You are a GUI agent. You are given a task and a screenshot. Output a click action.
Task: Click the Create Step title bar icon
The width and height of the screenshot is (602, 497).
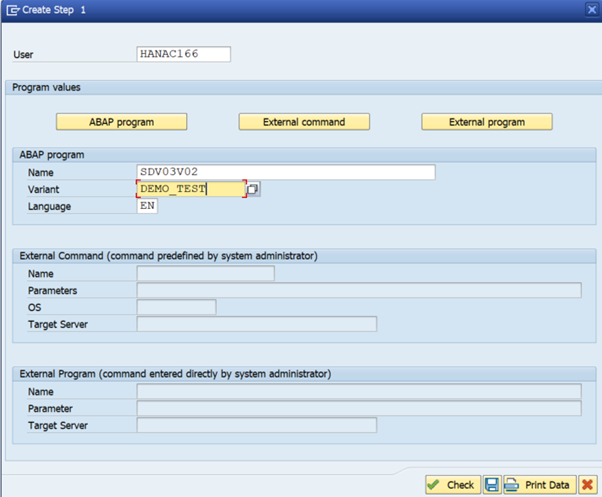pos(13,10)
